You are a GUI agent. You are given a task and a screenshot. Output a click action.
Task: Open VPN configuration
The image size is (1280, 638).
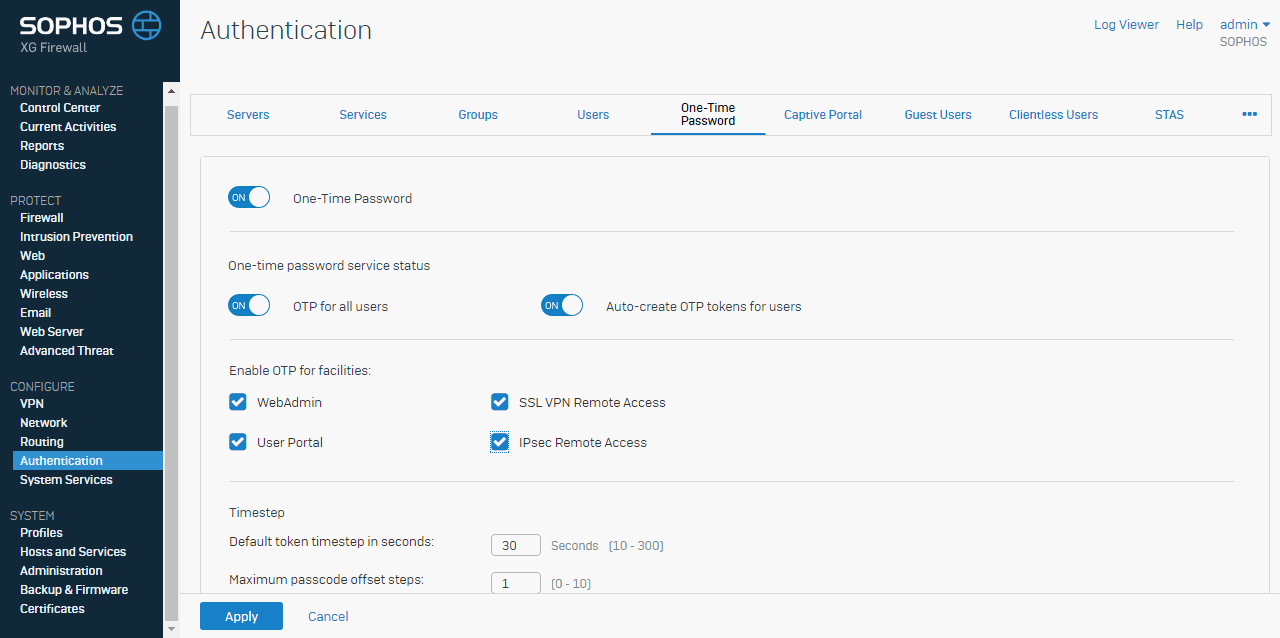(x=32, y=404)
